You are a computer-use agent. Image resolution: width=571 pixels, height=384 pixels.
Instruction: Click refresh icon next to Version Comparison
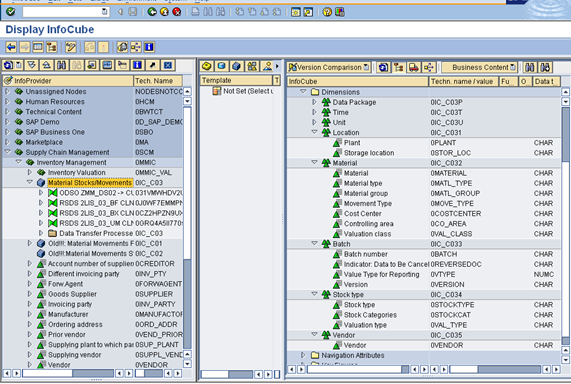(x=383, y=67)
